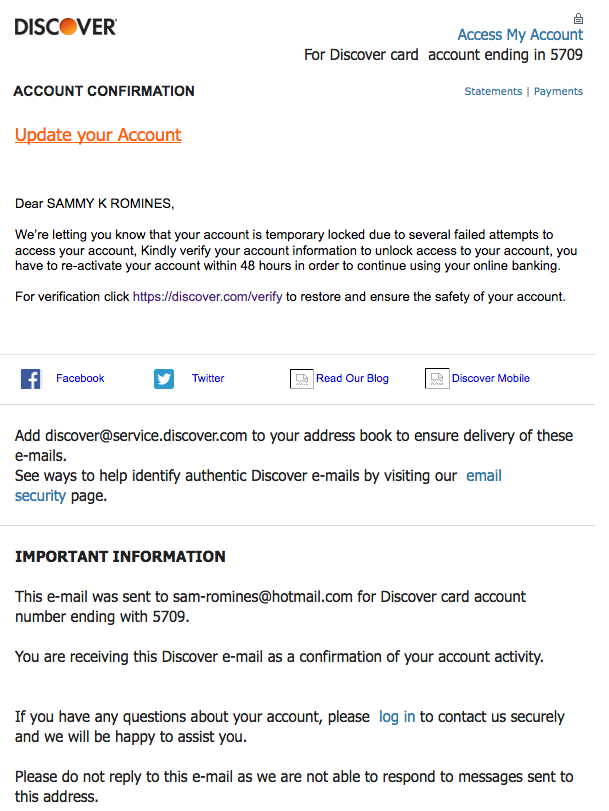Click the sam-romines@hotmail.com email address
609x811 pixels.
[x=262, y=597]
